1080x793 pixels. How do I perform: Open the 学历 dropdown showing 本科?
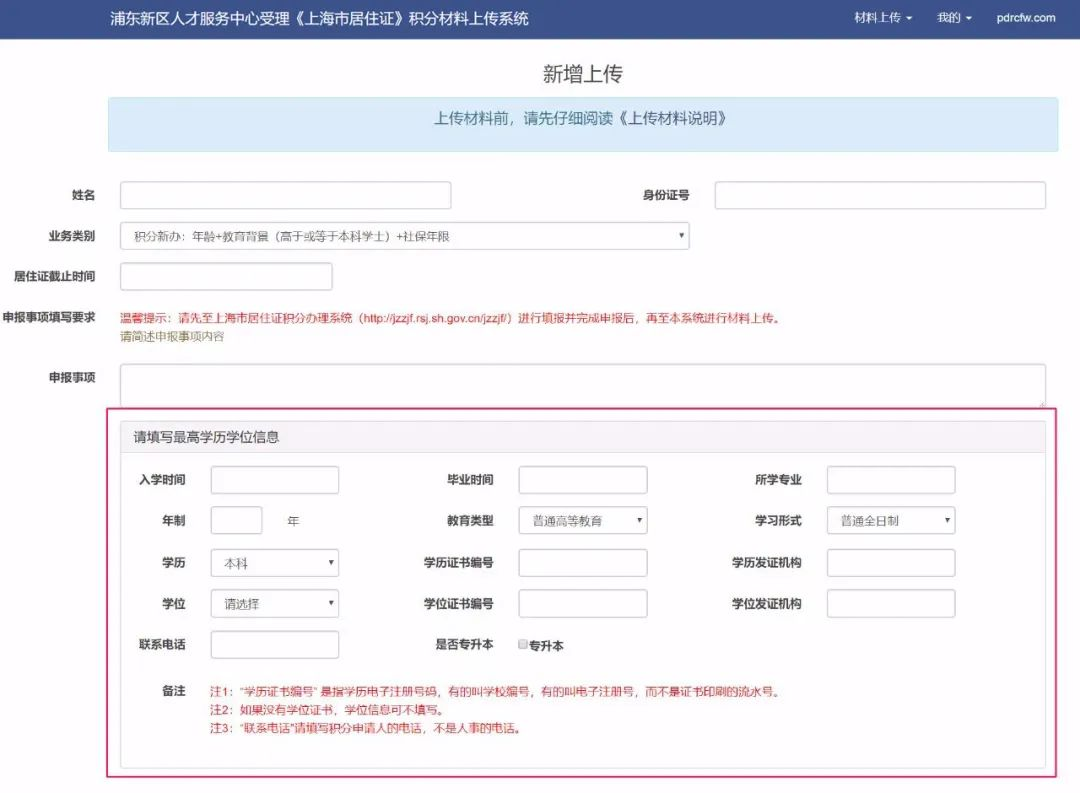tap(274, 563)
